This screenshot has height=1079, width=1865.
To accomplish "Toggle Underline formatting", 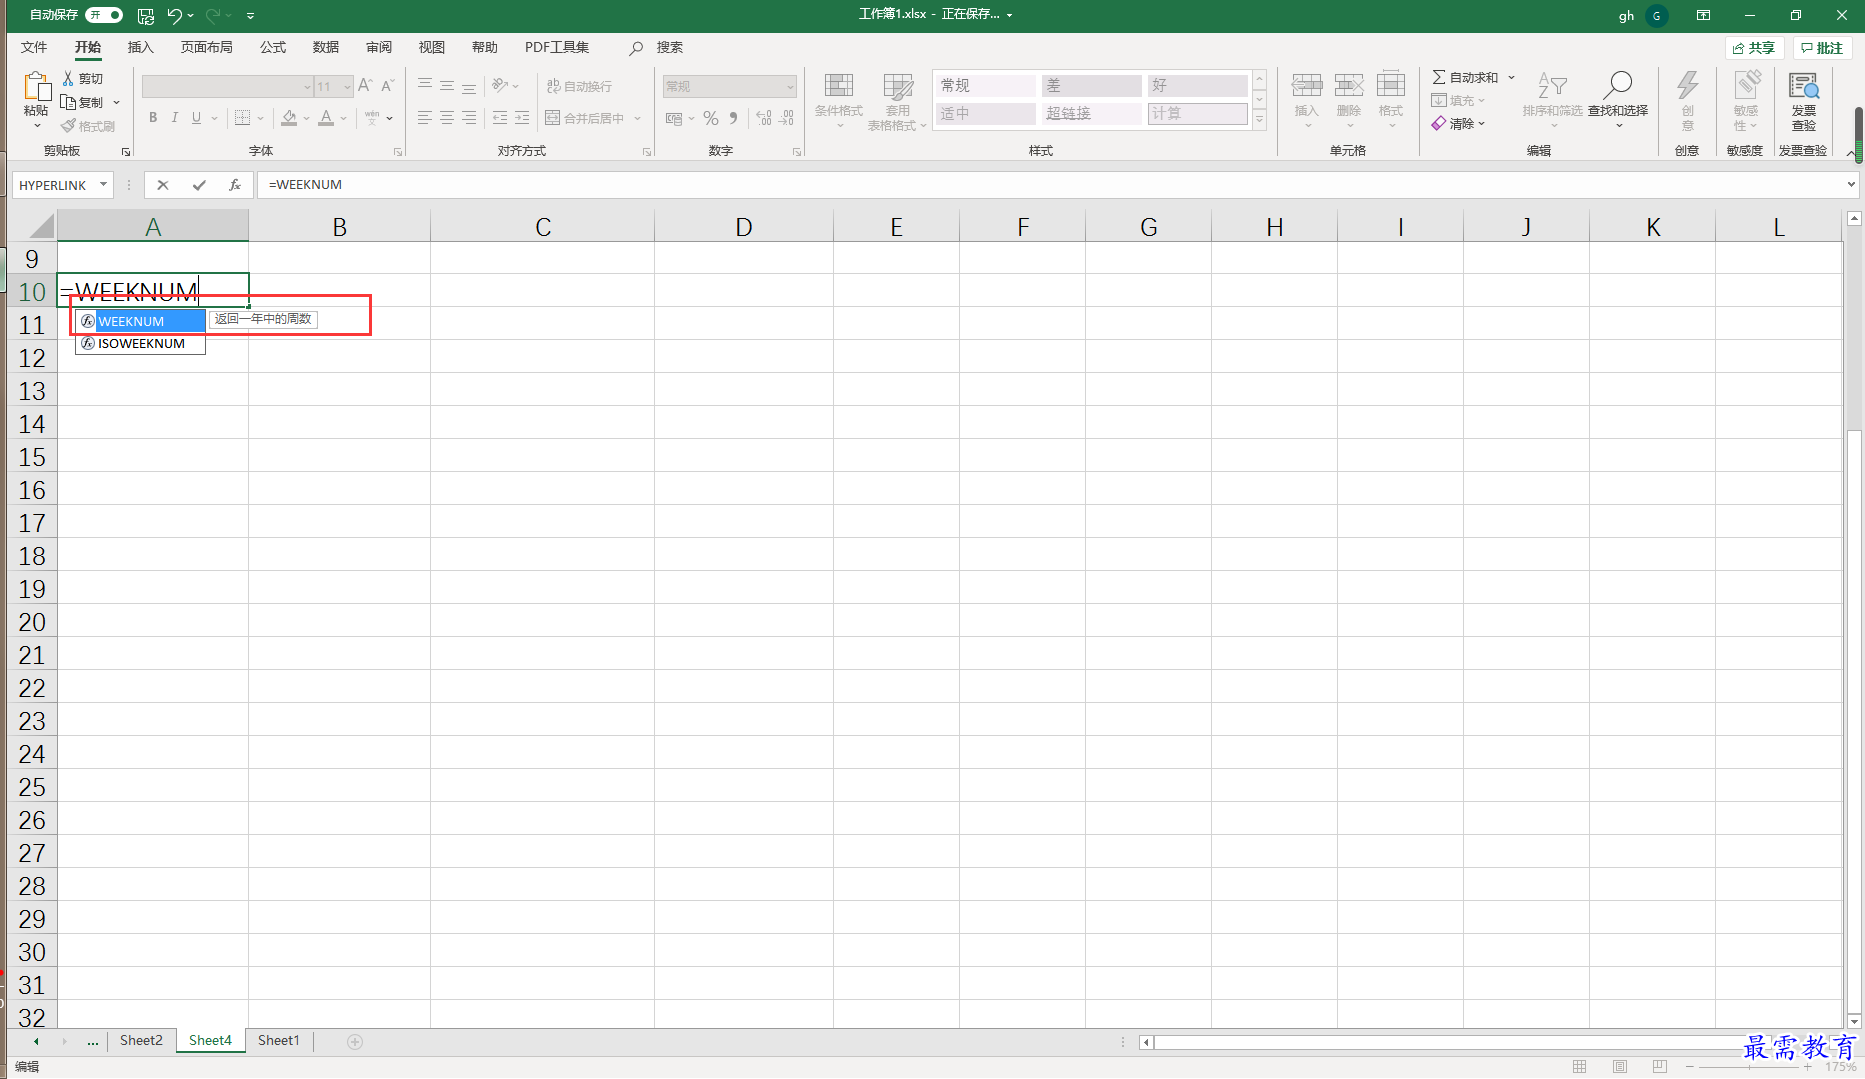I will (x=197, y=118).
